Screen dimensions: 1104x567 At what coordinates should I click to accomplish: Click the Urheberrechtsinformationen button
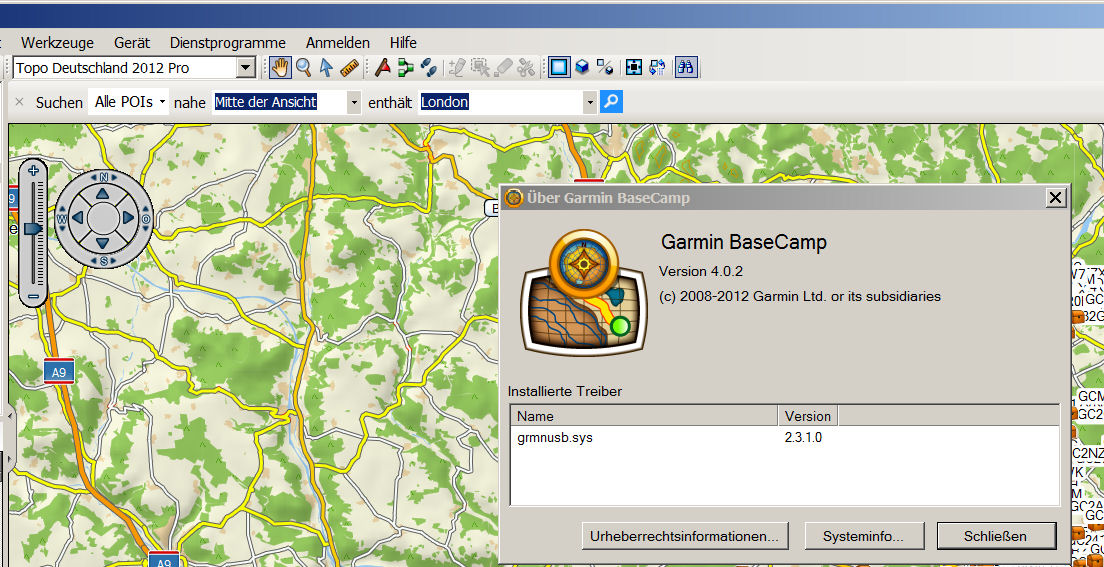[685, 536]
